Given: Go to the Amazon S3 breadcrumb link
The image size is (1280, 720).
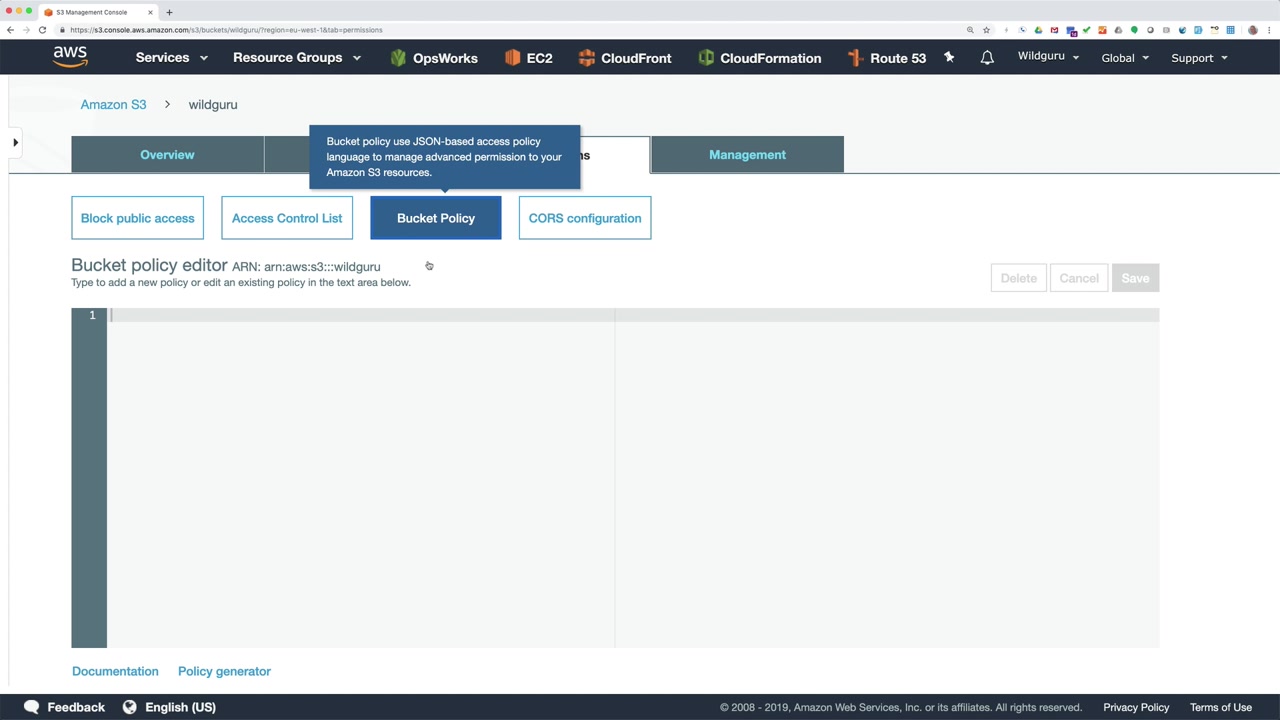Looking at the screenshot, I should pos(113,104).
